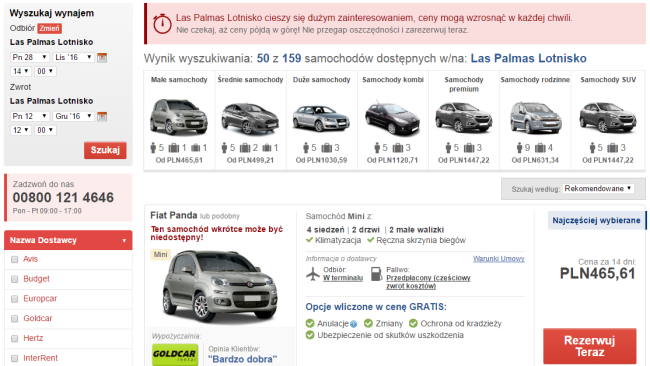Viewport: 650px width, 366px height.
Task: Click the Goldcar supplier name in filter
Action: [x=38, y=319]
